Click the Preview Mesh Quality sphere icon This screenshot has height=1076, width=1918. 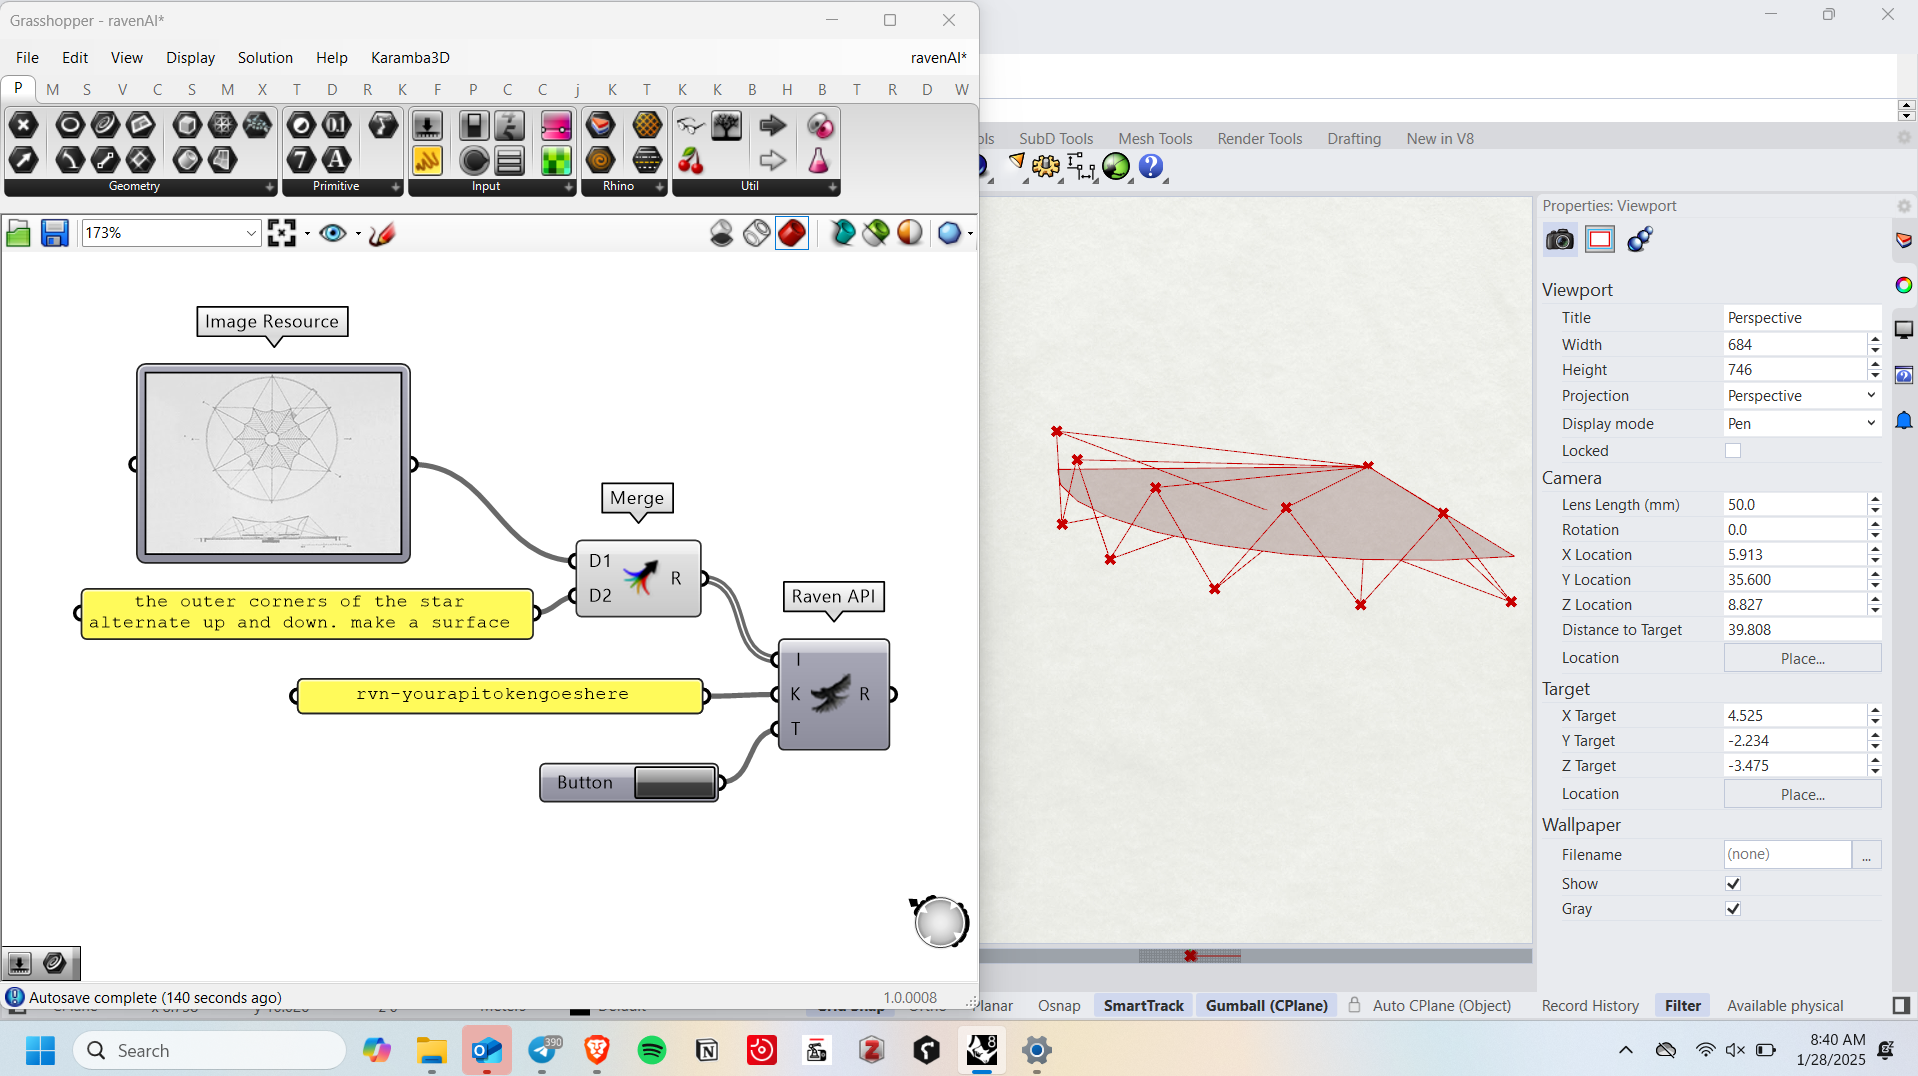point(949,233)
